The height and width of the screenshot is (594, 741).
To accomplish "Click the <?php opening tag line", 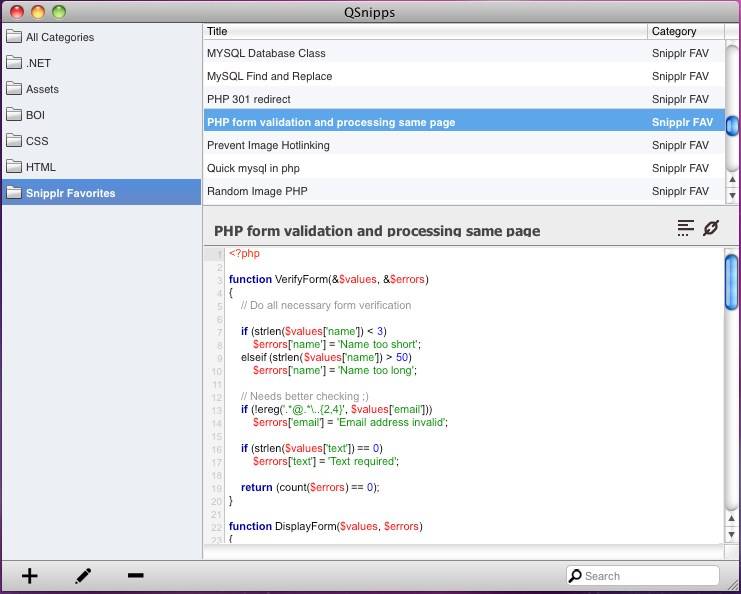I will pos(244,253).
